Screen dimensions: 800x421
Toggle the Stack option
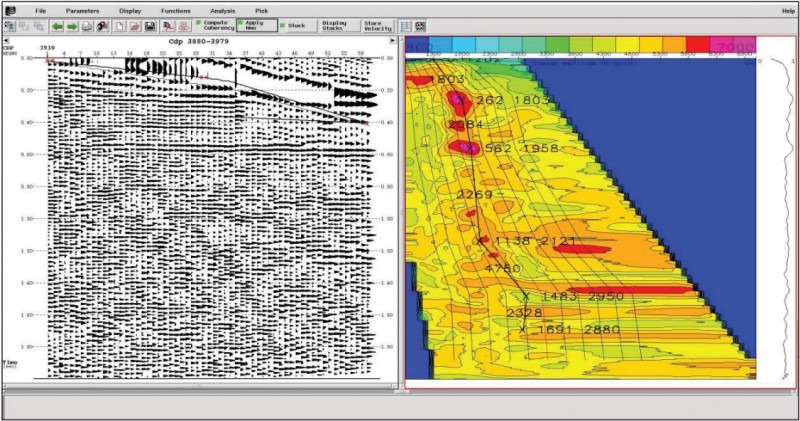tap(295, 24)
